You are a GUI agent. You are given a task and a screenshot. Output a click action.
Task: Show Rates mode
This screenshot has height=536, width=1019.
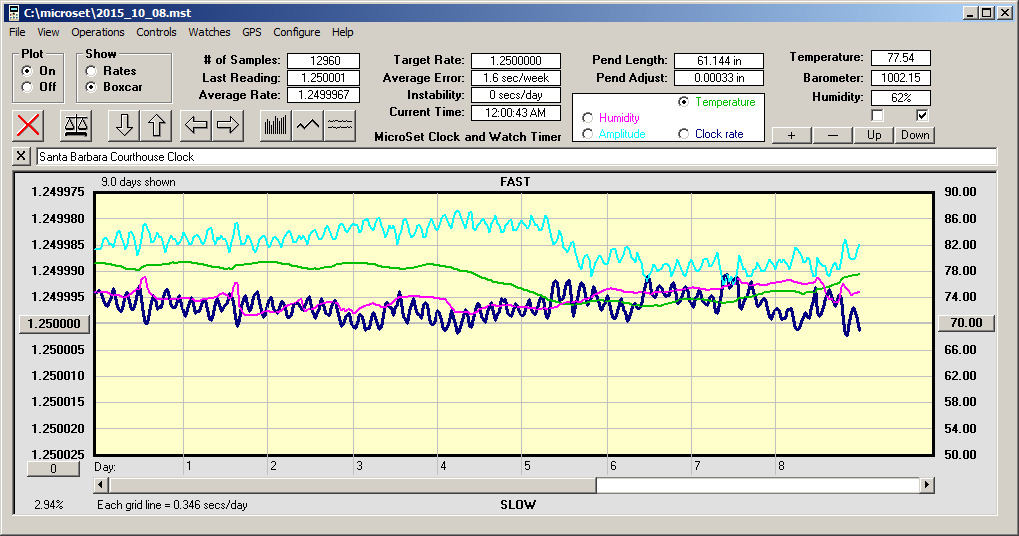coord(91,71)
